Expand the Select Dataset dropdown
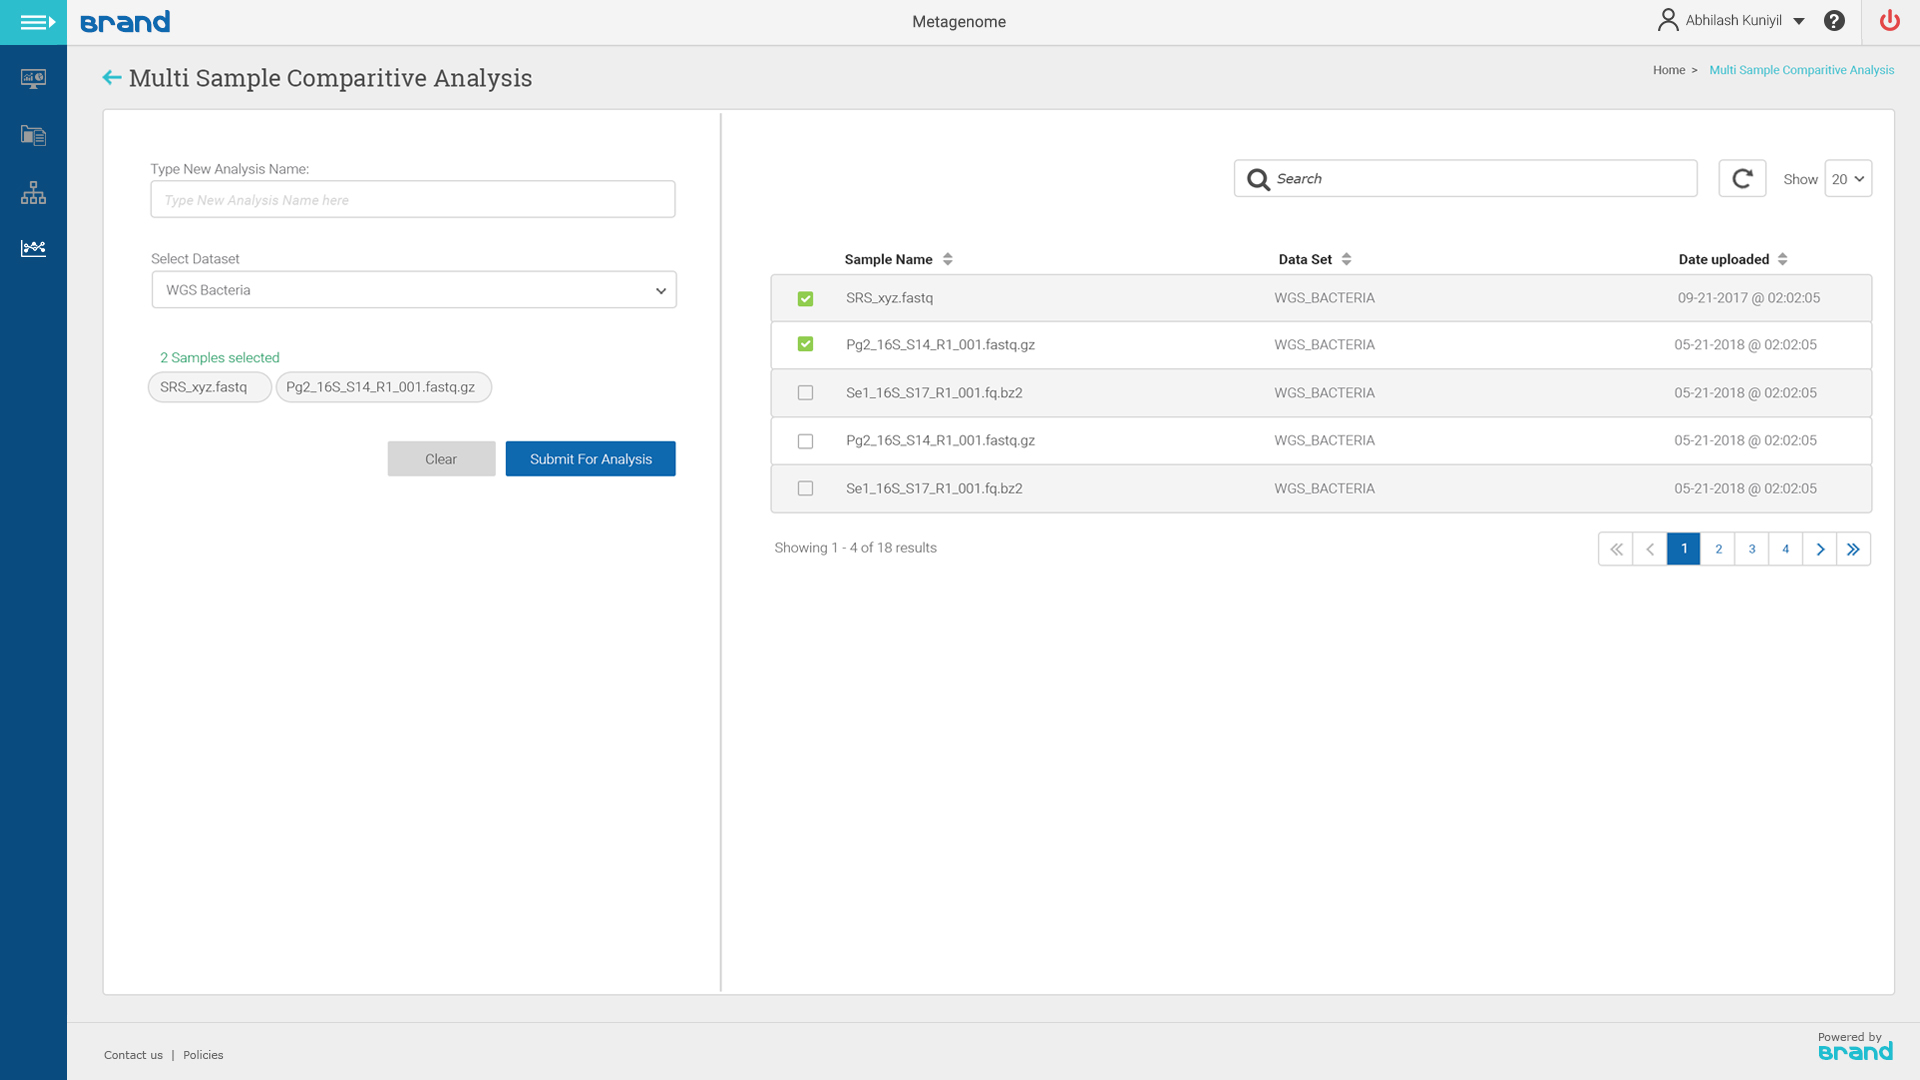 point(414,291)
